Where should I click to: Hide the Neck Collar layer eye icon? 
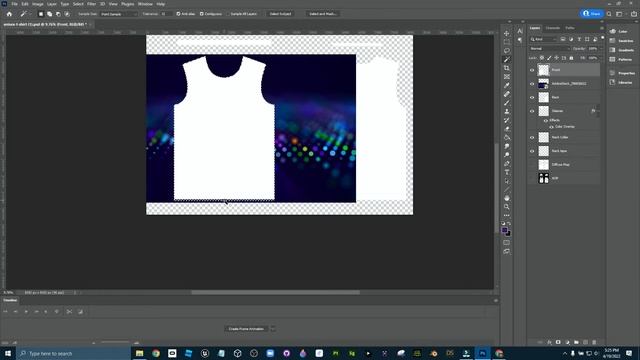click(532, 138)
